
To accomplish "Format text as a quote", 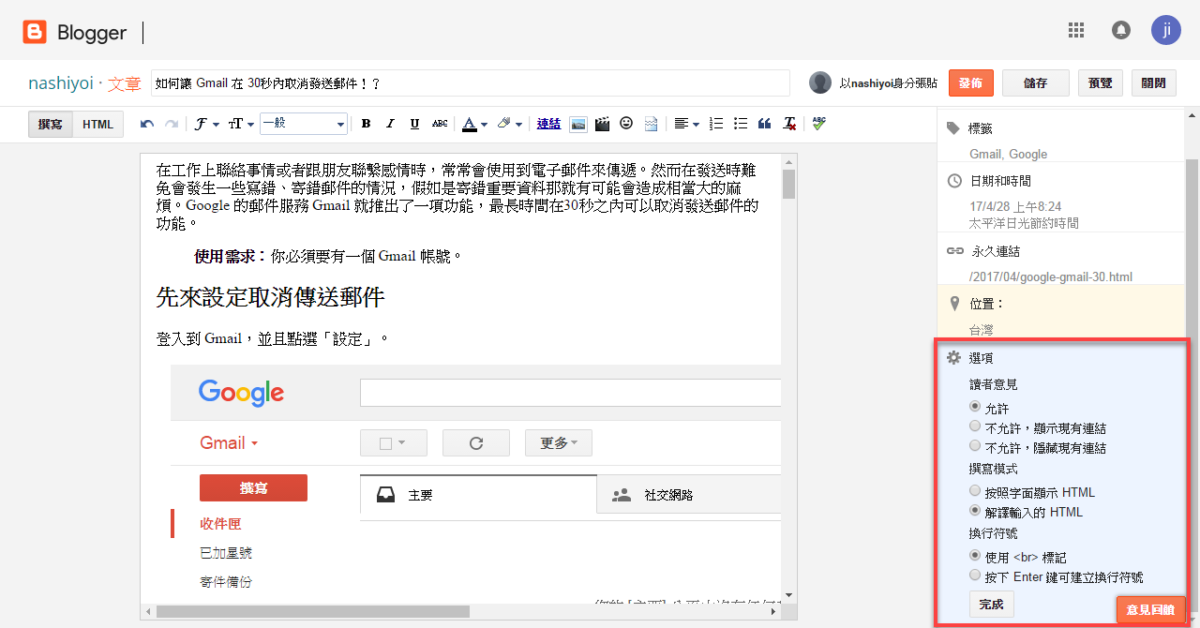I will 765,124.
